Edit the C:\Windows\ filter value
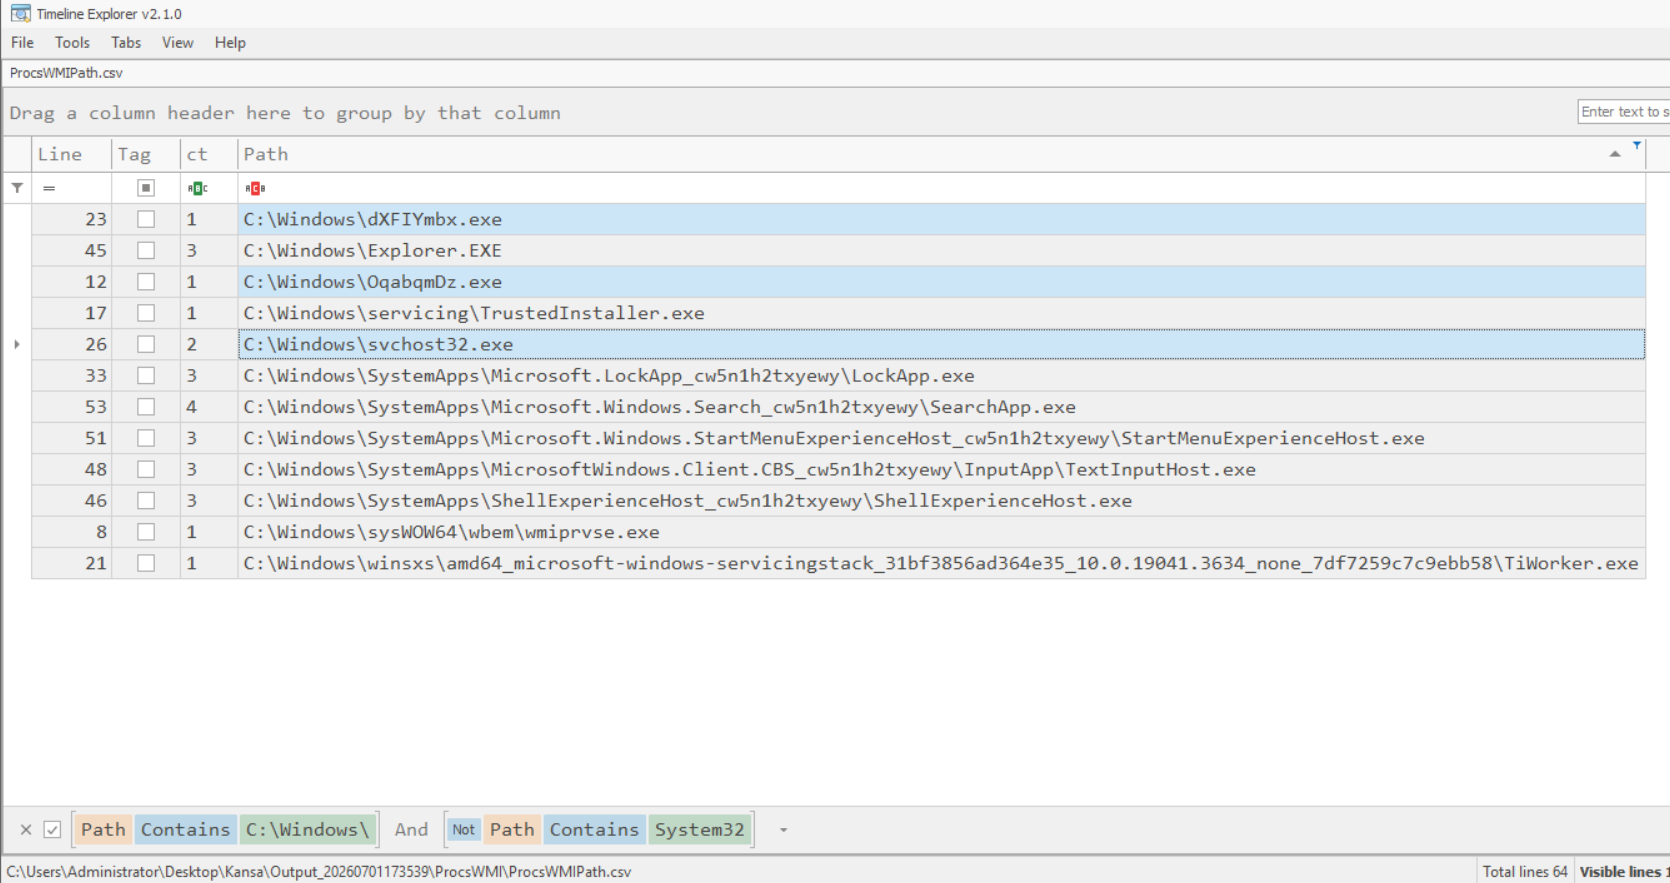This screenshot has width=1670, height=883. pyautogui.click(x=307, y=830)
